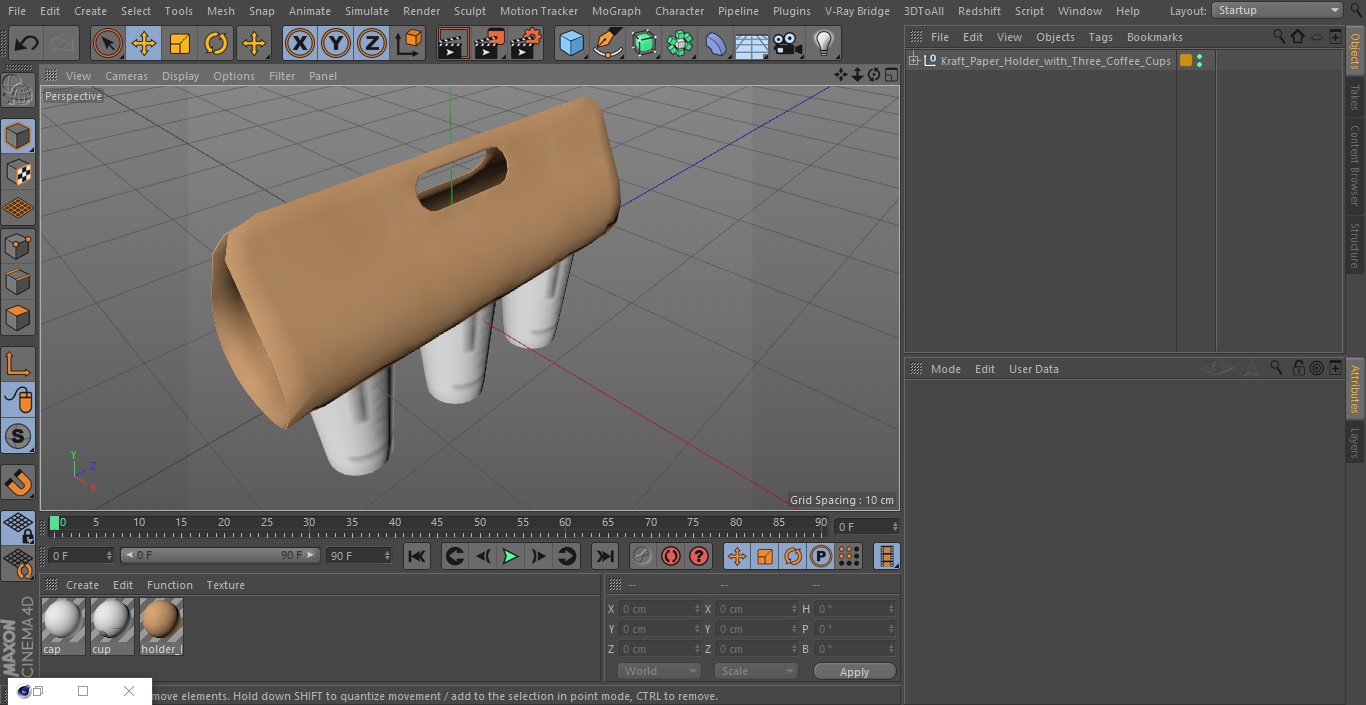Open the attribute manager User Data menu
The height and width of the screenshot is (705, 1366).
tap(1033, 369)
